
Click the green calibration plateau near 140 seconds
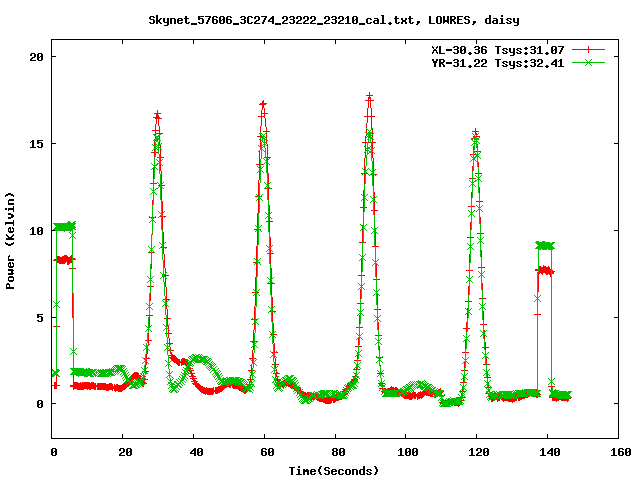tap(545, 246)
